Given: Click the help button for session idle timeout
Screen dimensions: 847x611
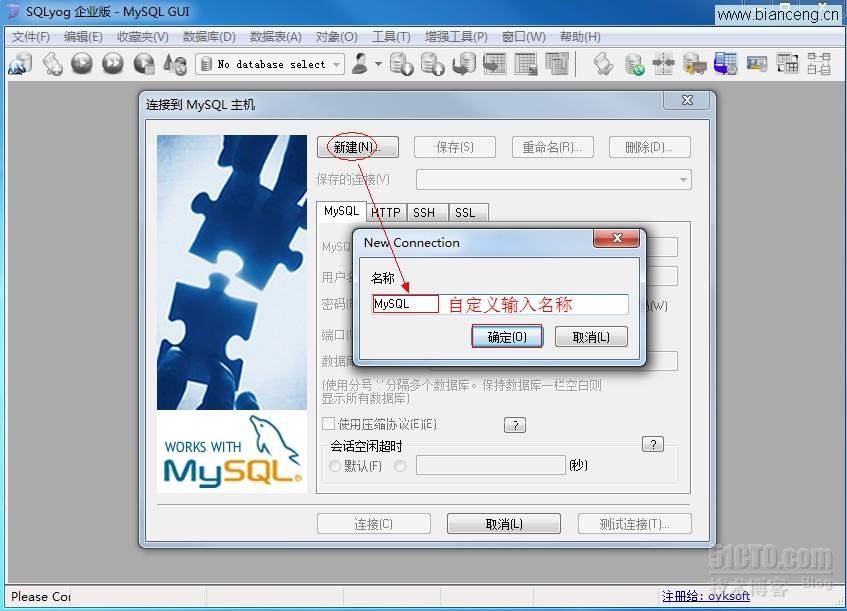Looking at the screenshot, I should pos(653,445).
